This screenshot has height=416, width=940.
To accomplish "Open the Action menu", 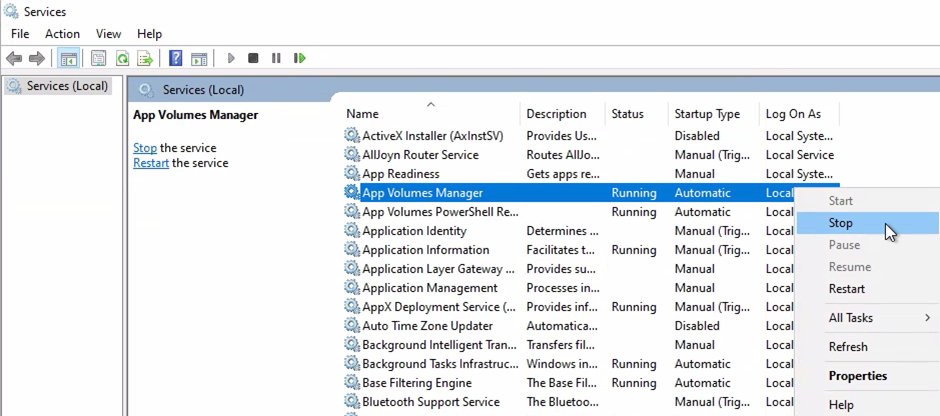I will (x=62, y=34).
